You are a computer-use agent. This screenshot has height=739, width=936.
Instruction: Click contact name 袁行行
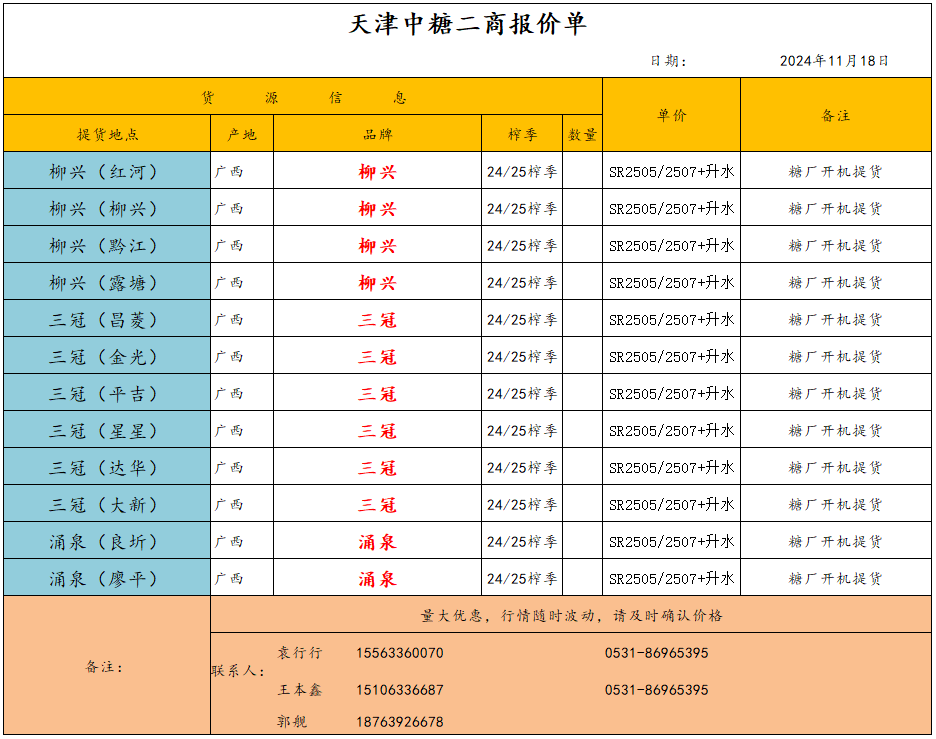tap(300, 653)
